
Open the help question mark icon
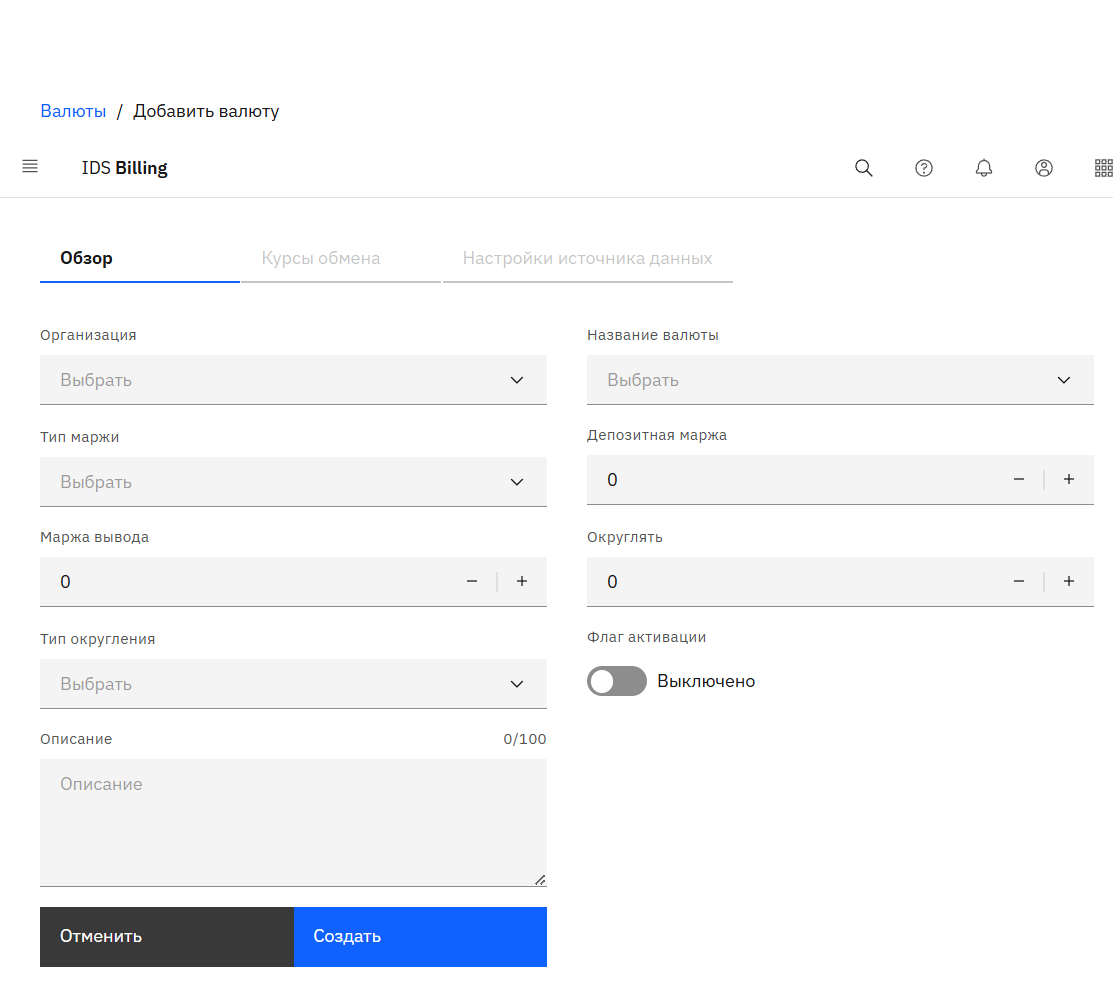coord(924,168)
